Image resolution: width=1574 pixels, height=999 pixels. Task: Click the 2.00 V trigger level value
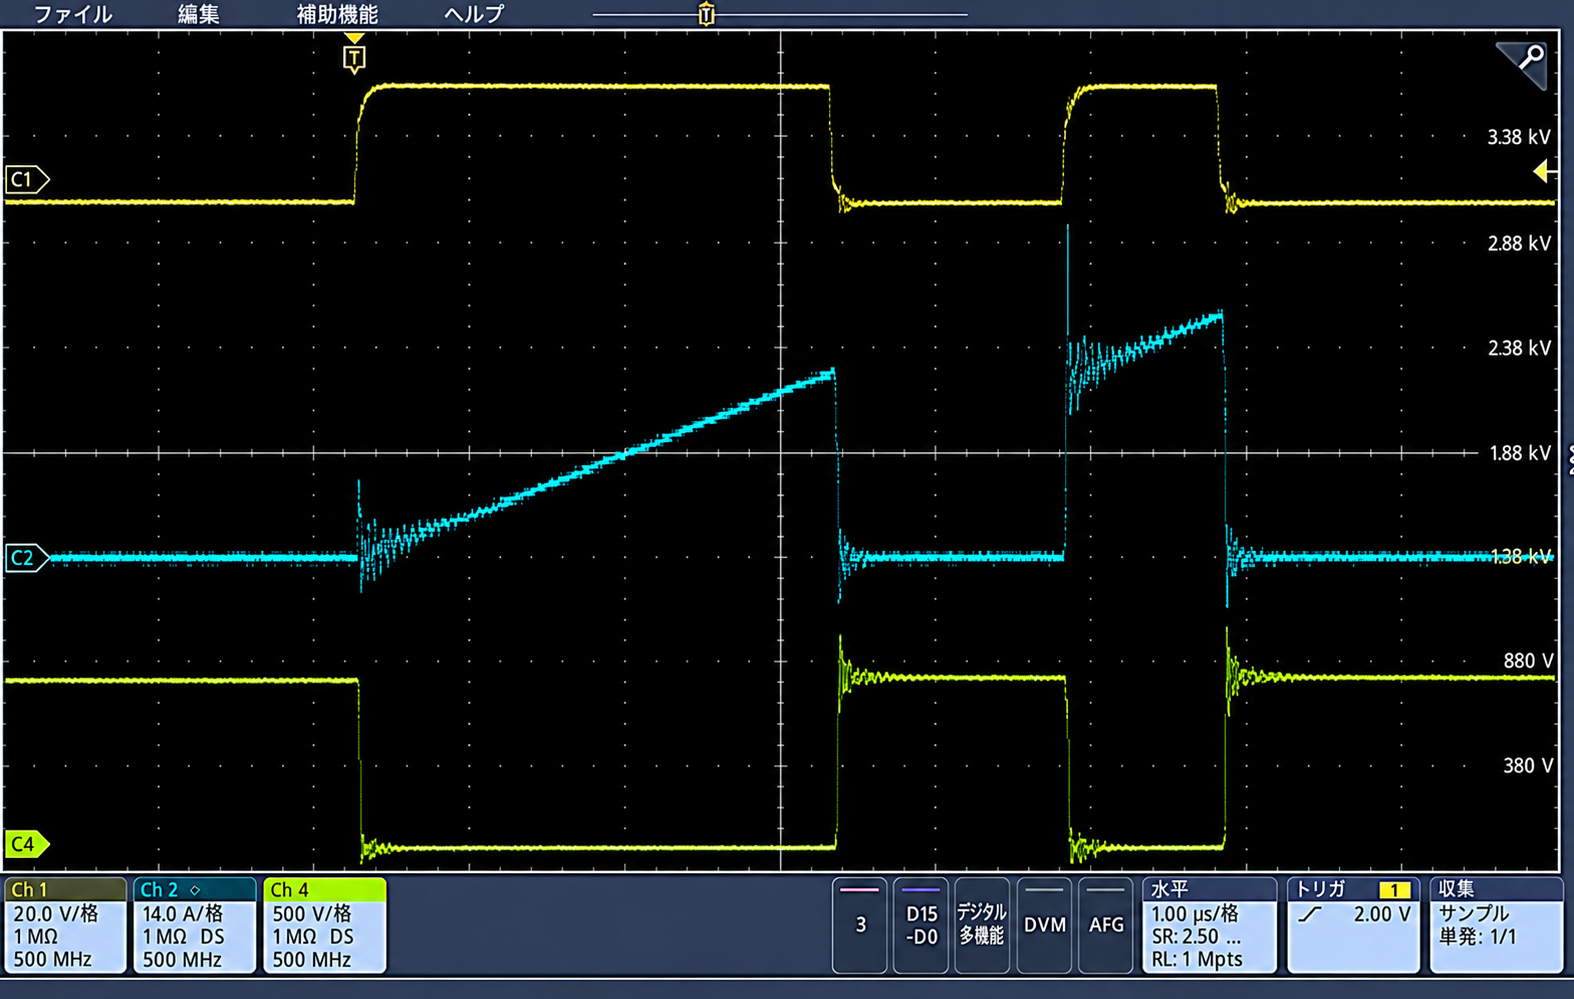point(1382,913)
